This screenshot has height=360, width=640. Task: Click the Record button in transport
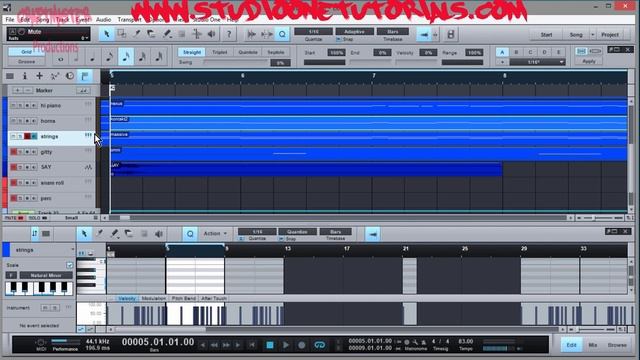click(x=301, y=345)
